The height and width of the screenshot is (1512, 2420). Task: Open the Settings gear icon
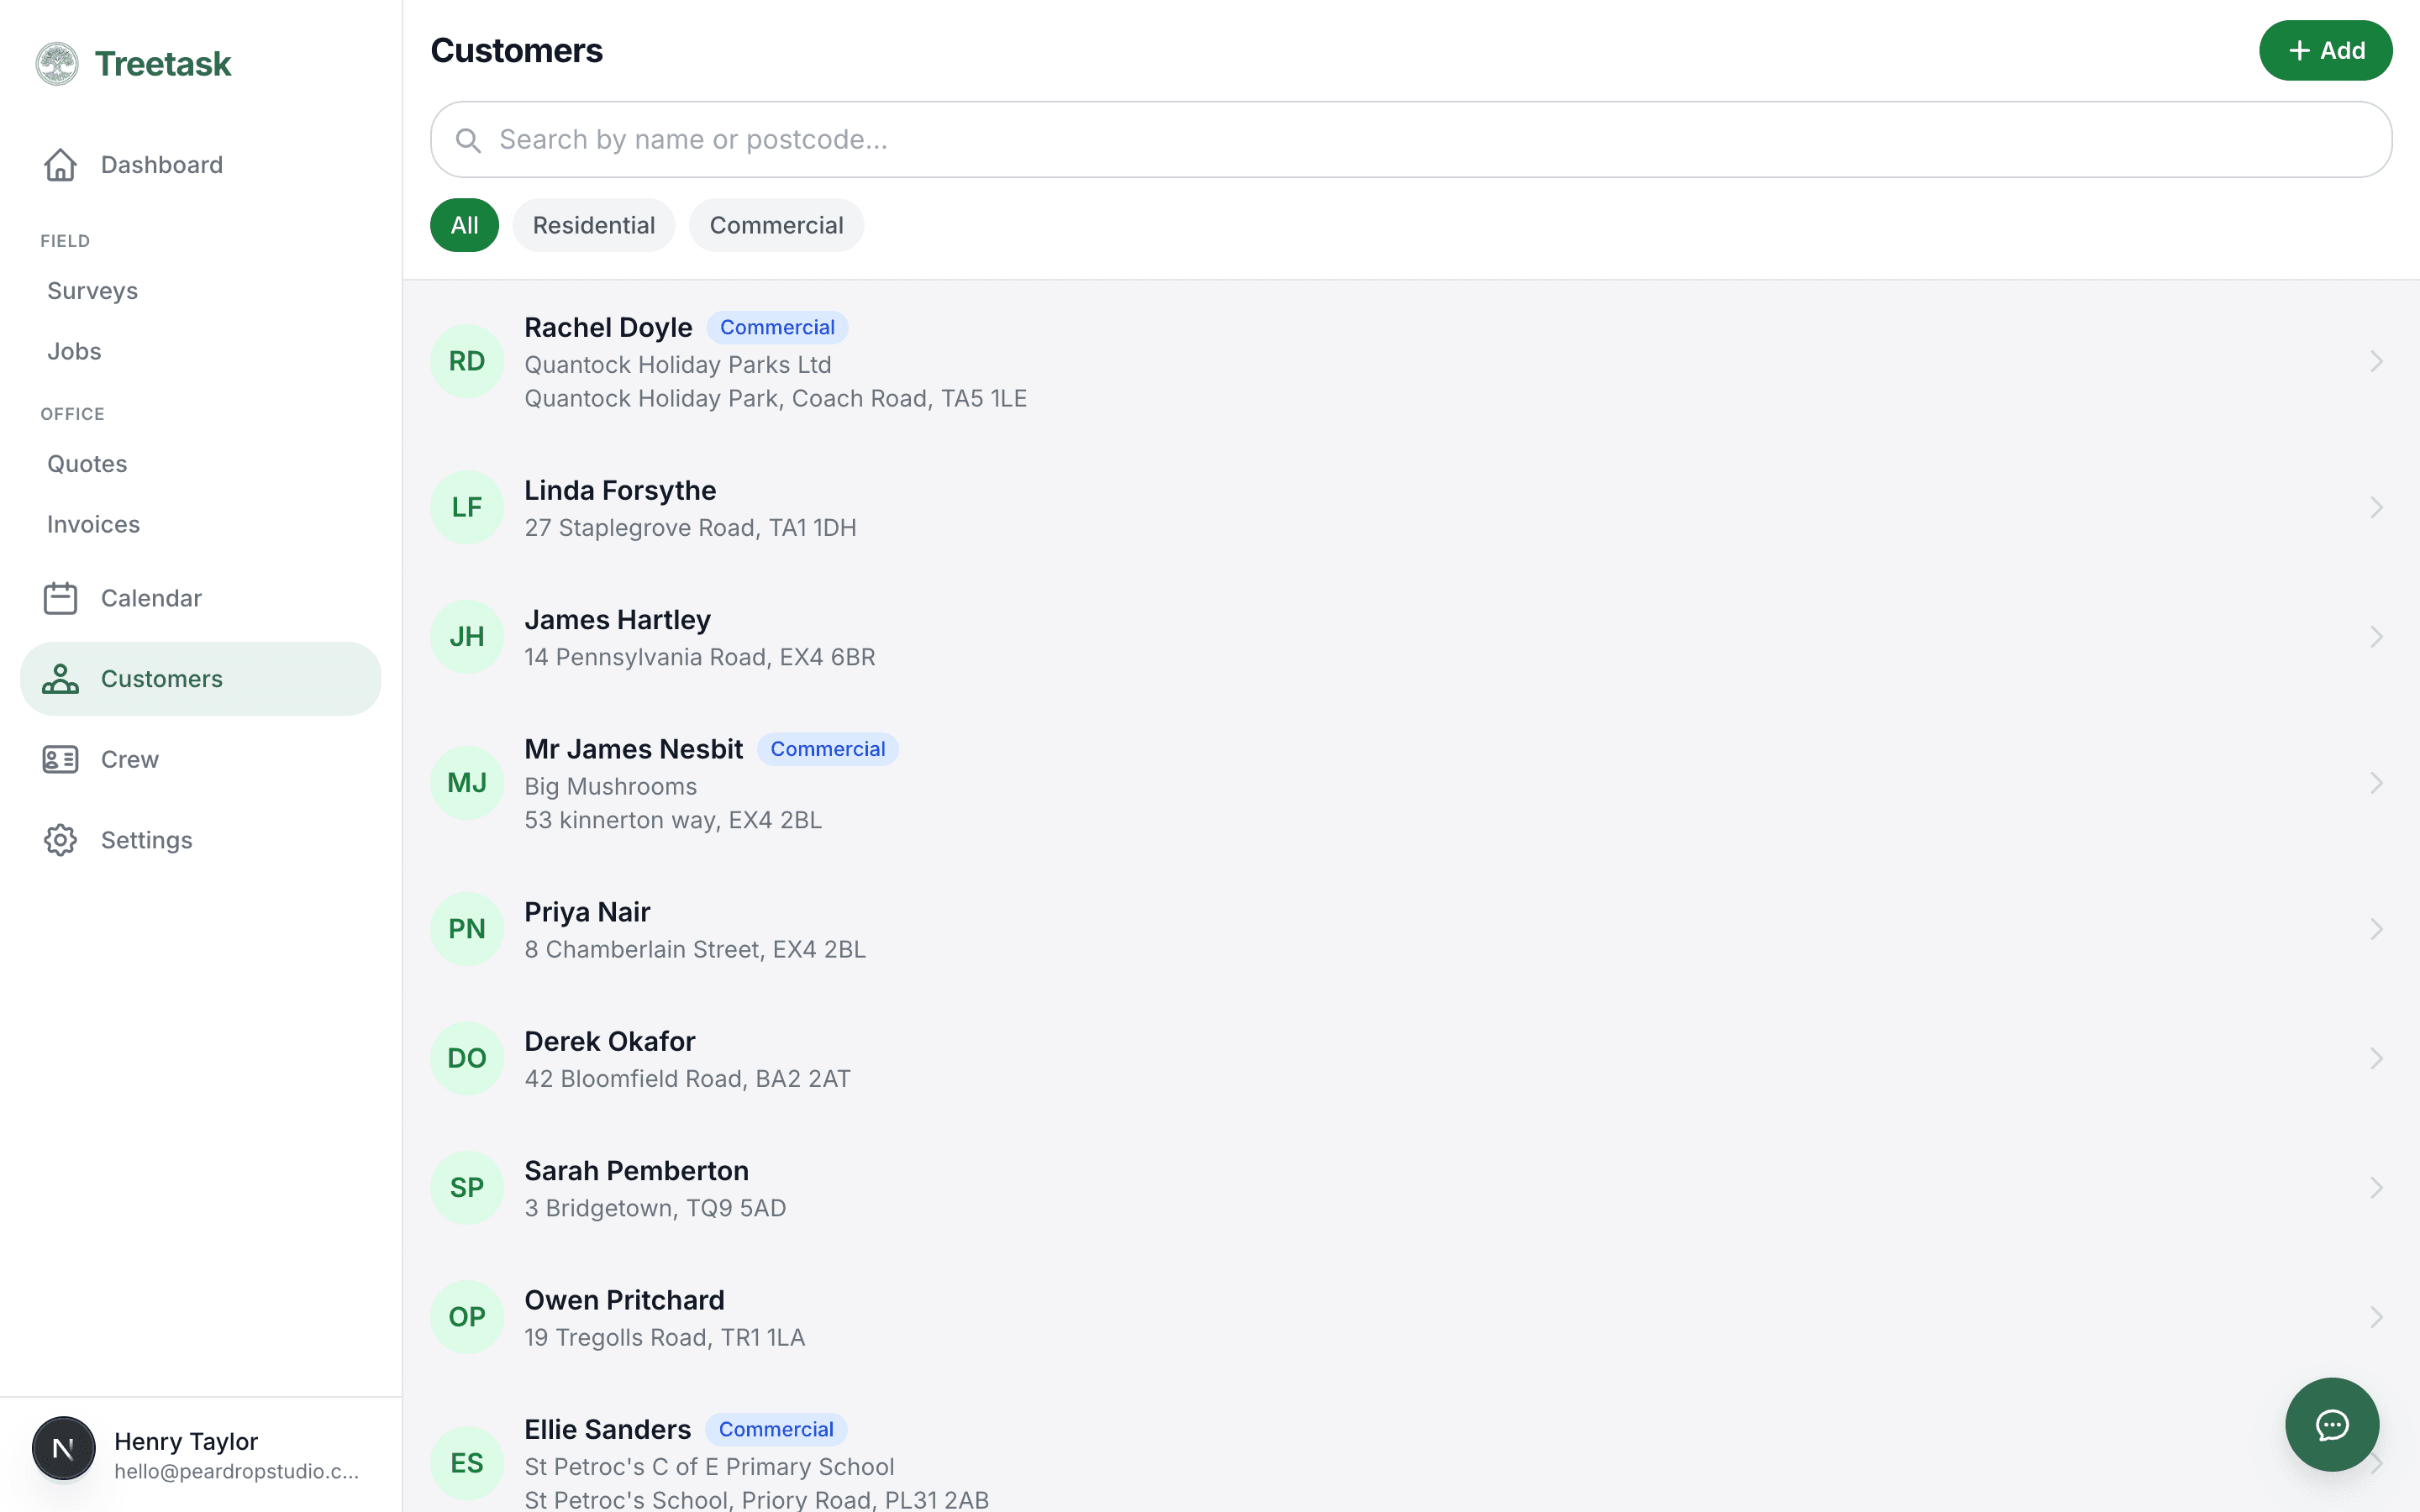[x=60, y=840]
